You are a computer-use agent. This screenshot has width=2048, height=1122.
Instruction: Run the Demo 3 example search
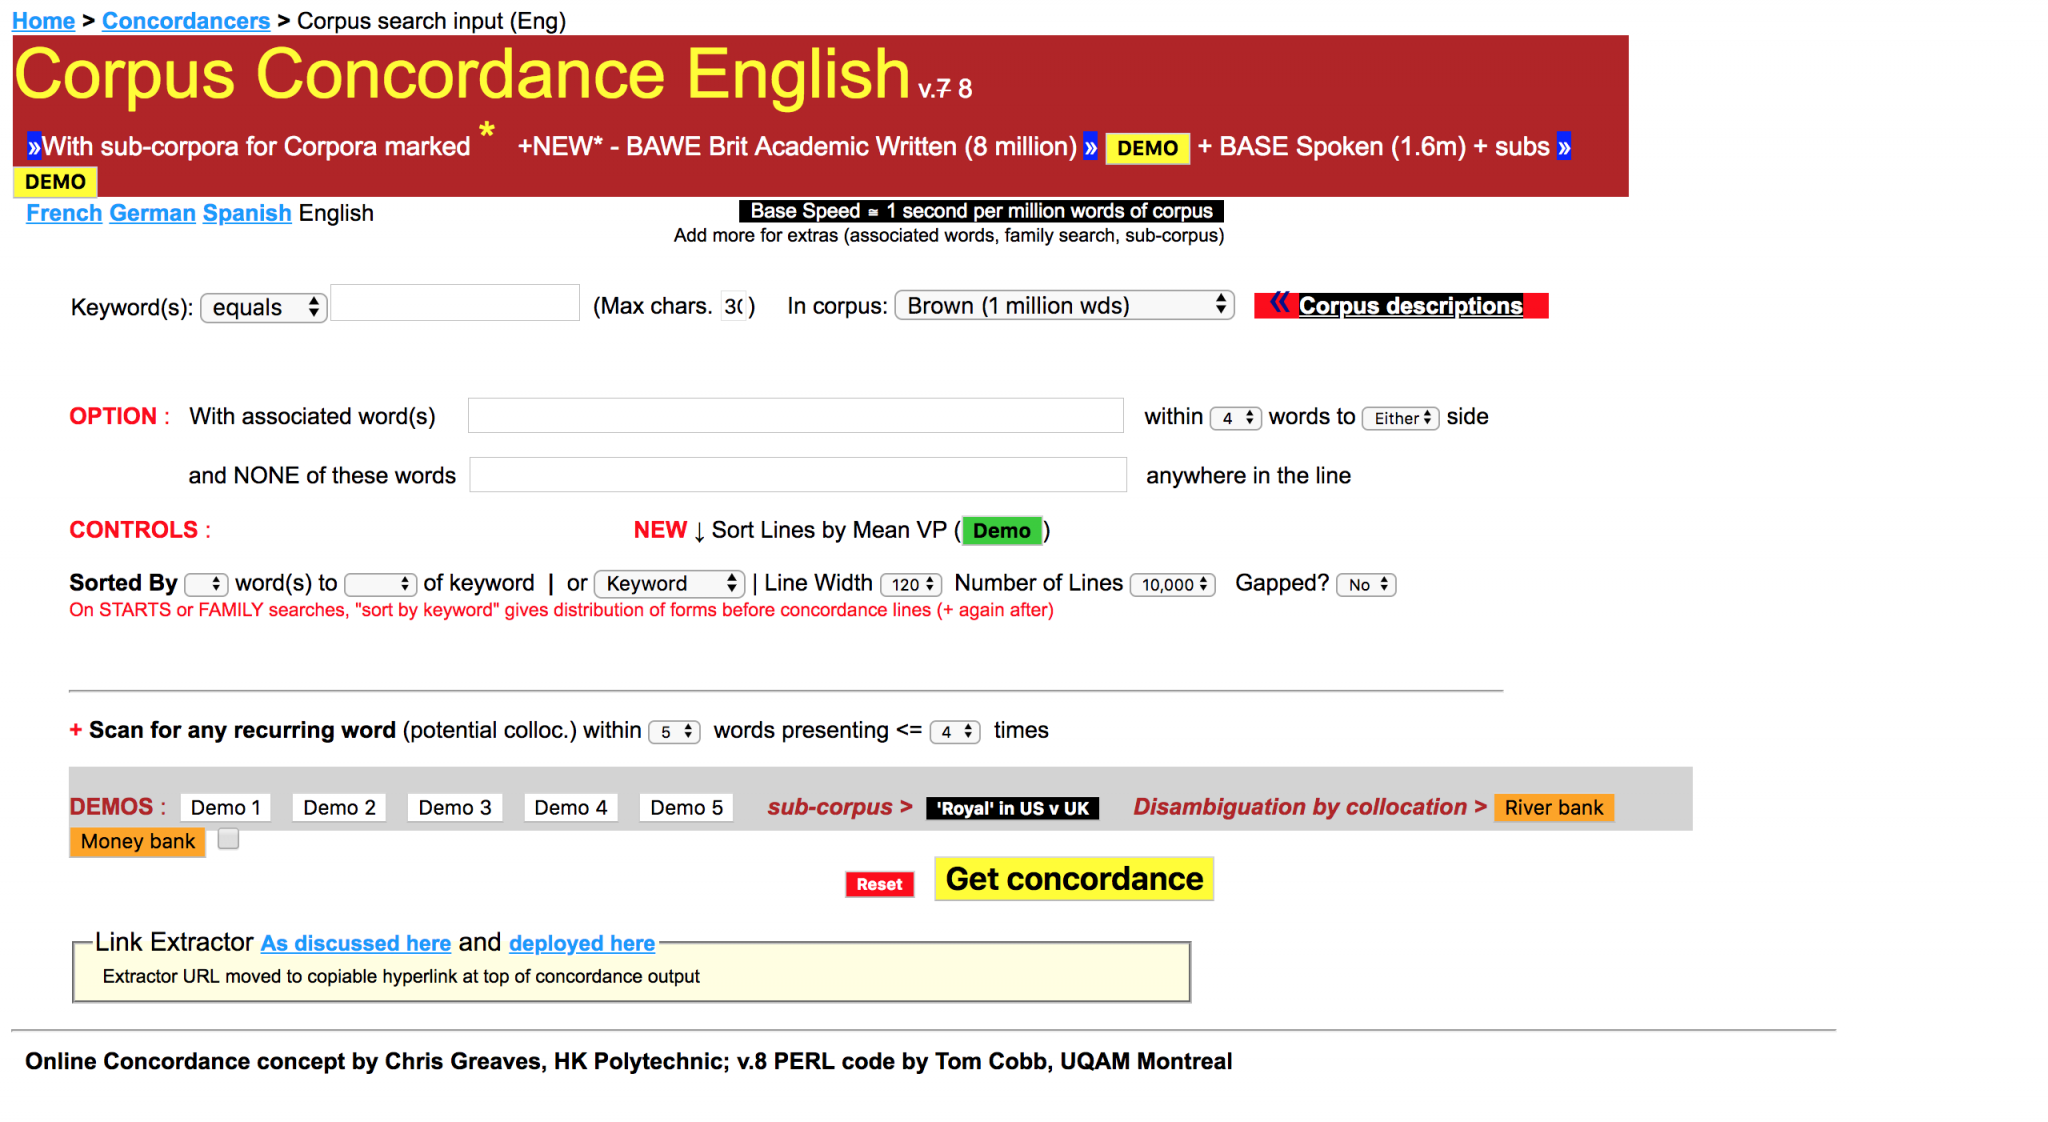click(x=454, y=807)
